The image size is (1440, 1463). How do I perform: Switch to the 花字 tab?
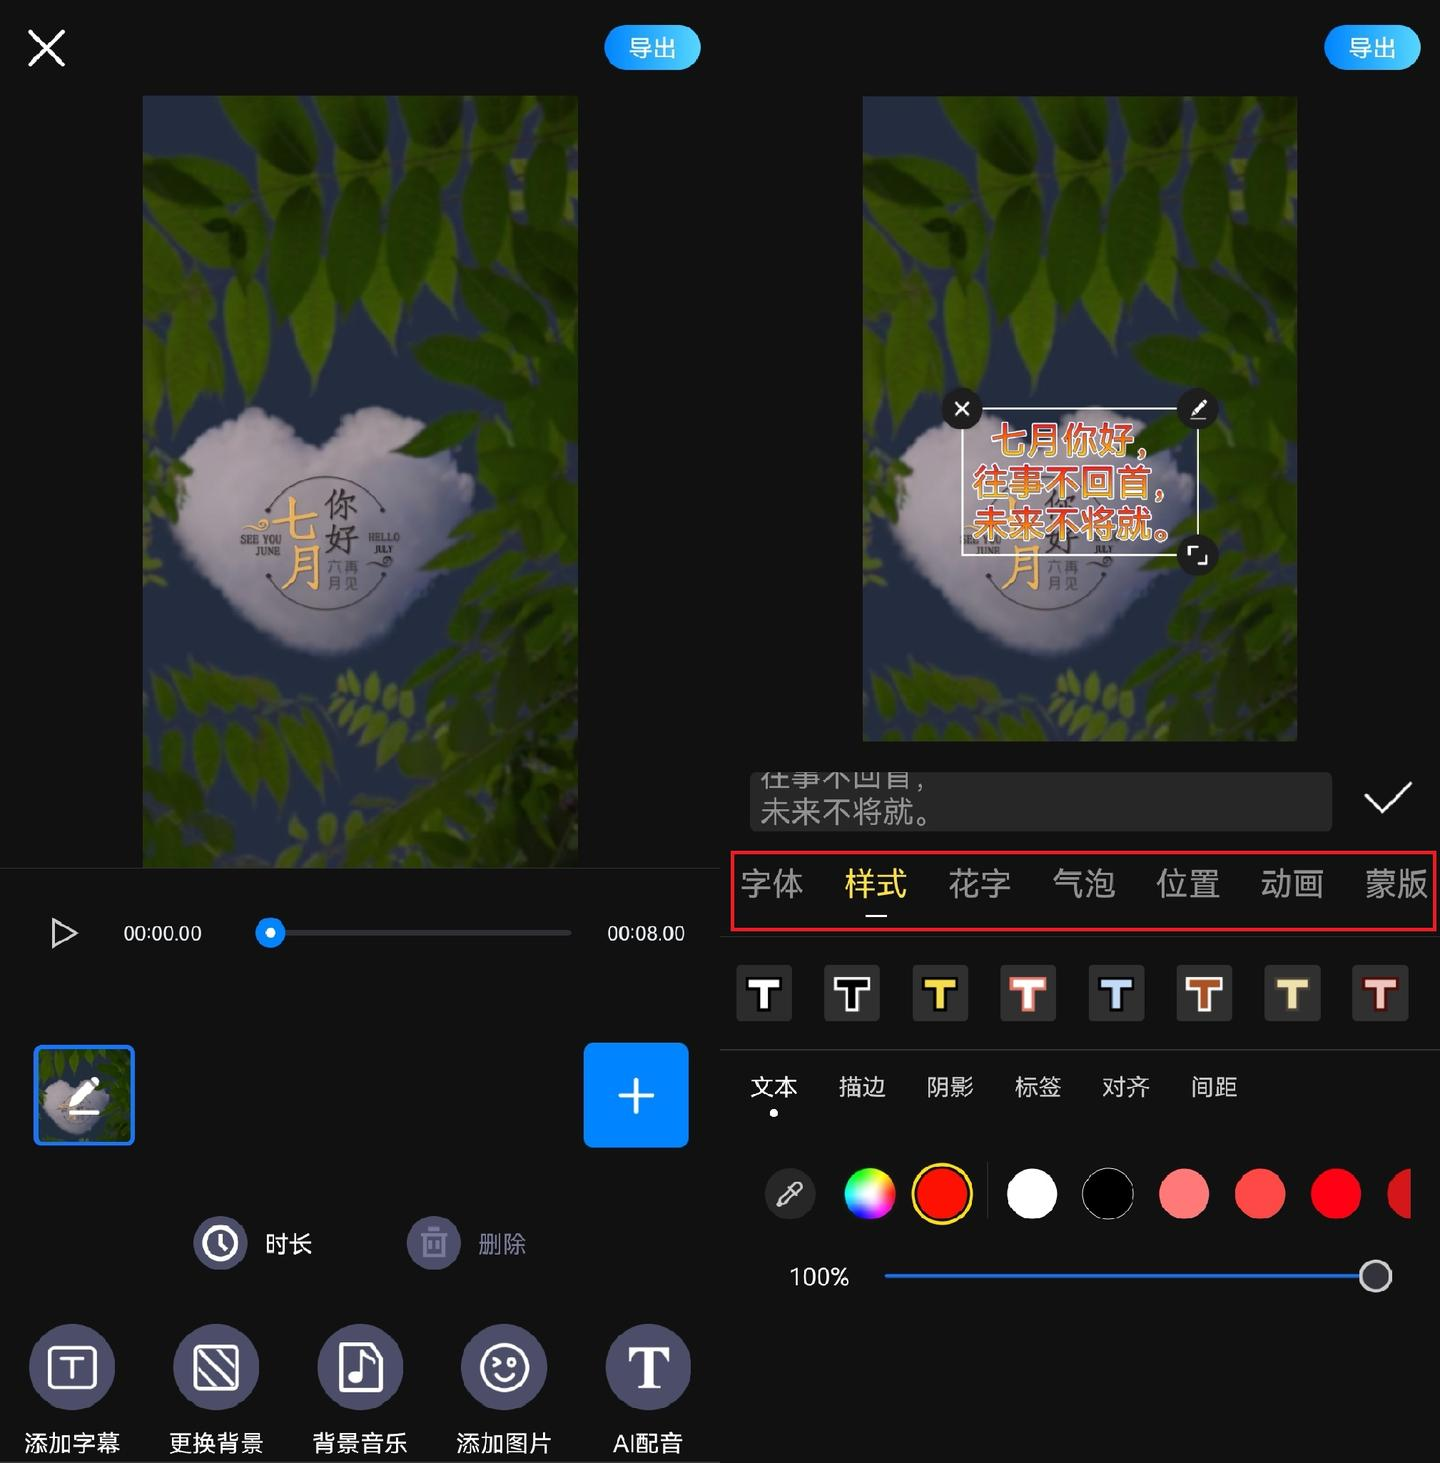(x=979, y=884)
